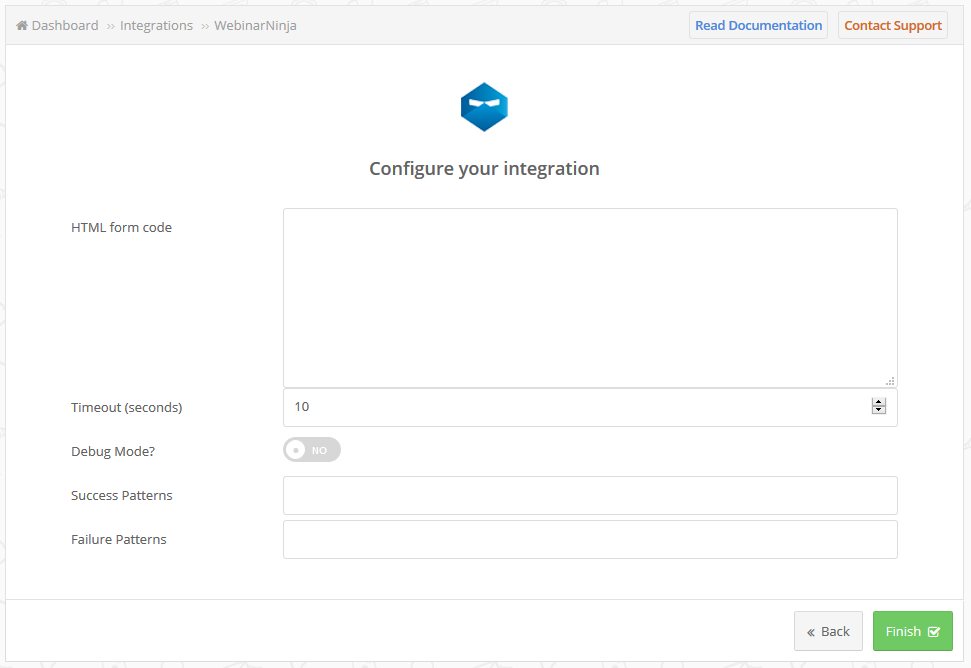The image size is (971, 668).
Task: Focus the HTML form code text area
Action: 590,298
